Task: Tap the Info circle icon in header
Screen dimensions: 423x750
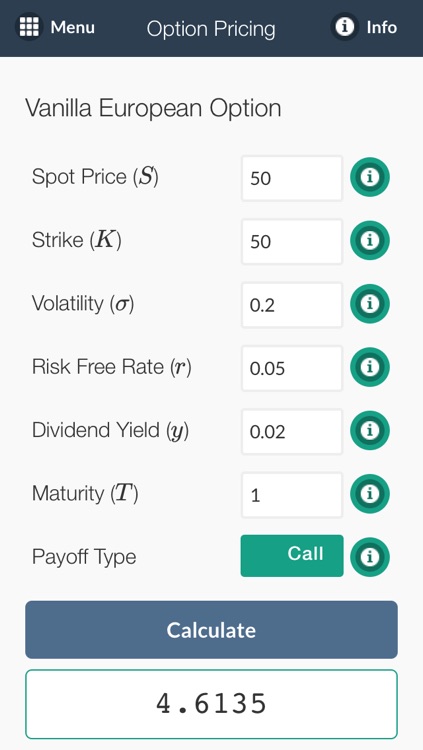Action: tap(344, 27)
